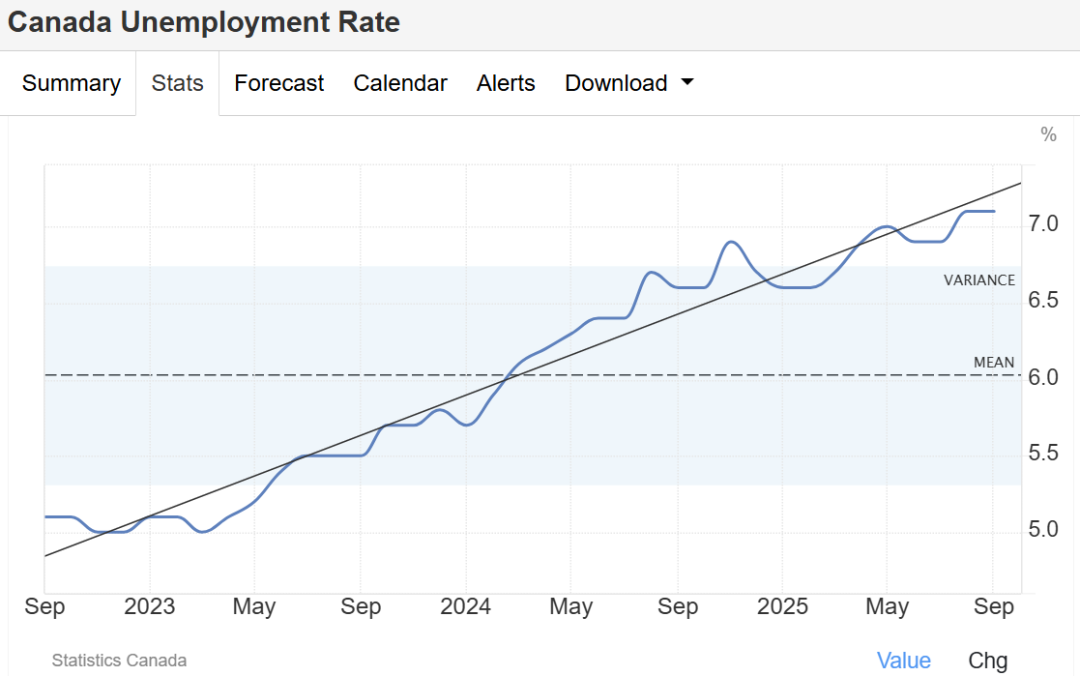Click the Canada Unemployment Rate heading

coord(204,23)
